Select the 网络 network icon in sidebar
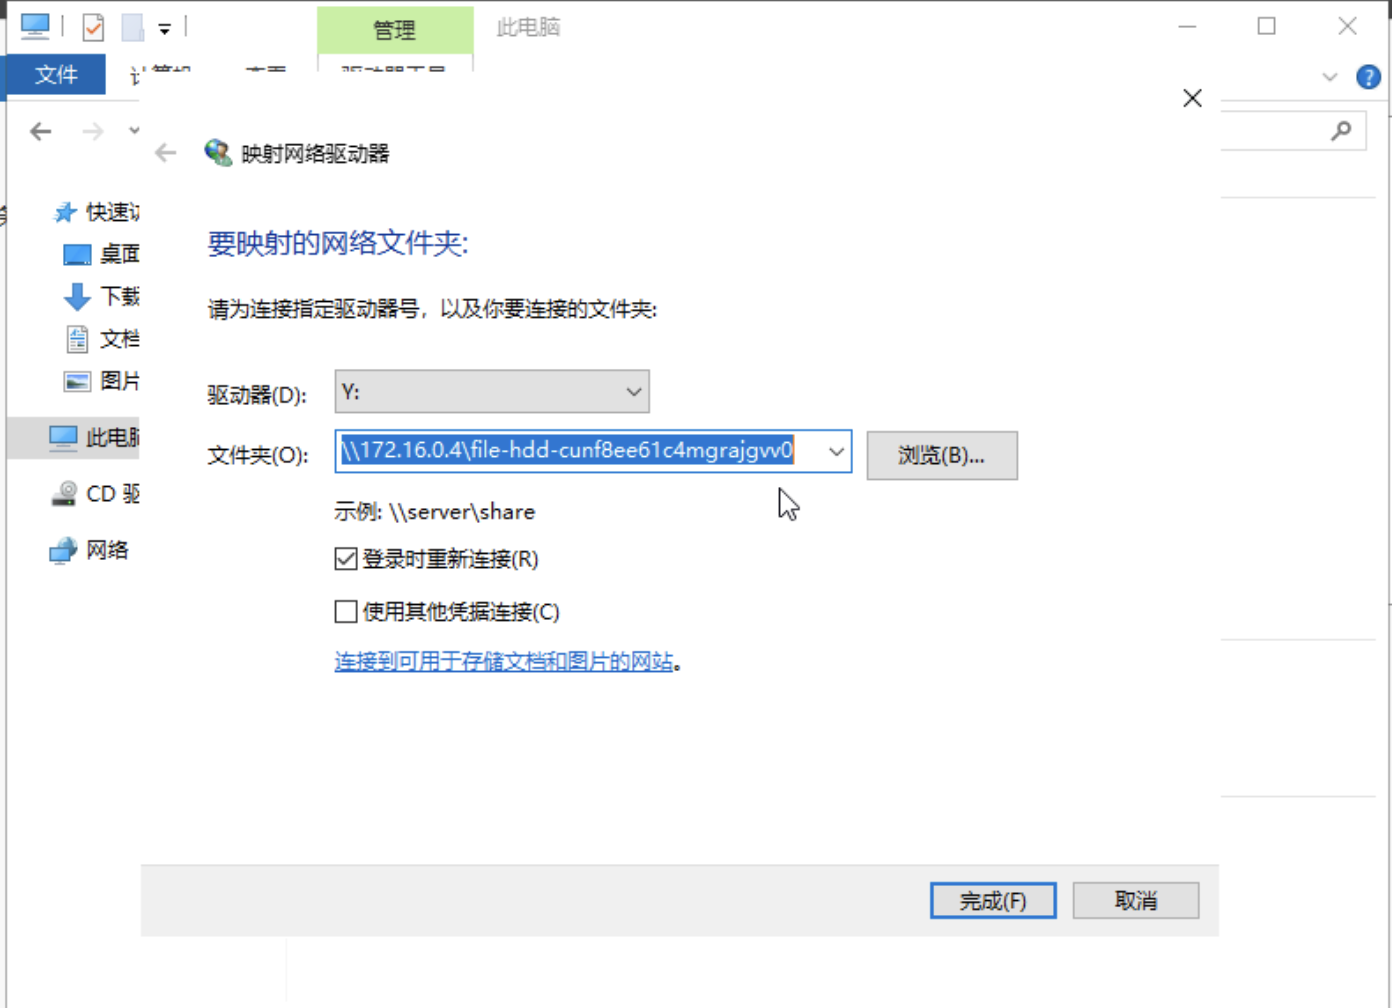1392x1008 pixels. [63, 550]
